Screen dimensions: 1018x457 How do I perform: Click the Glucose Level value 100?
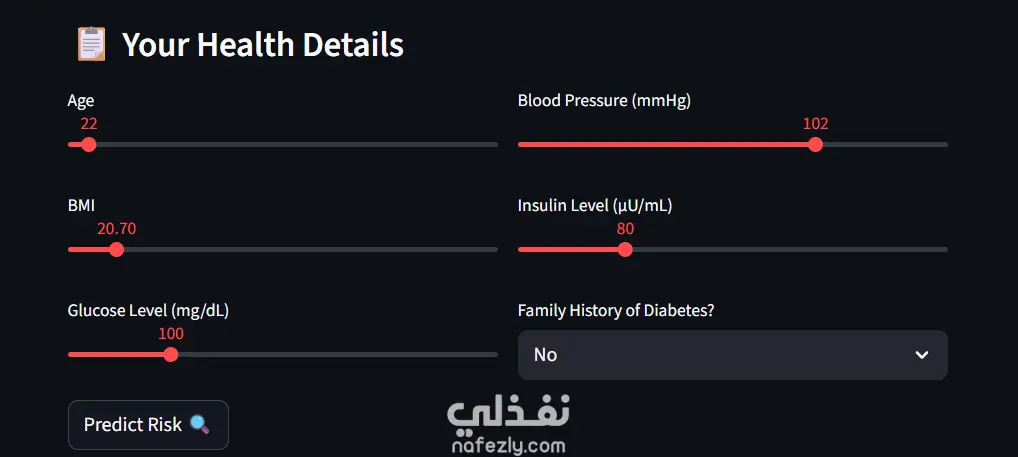(x=171, y=334)
